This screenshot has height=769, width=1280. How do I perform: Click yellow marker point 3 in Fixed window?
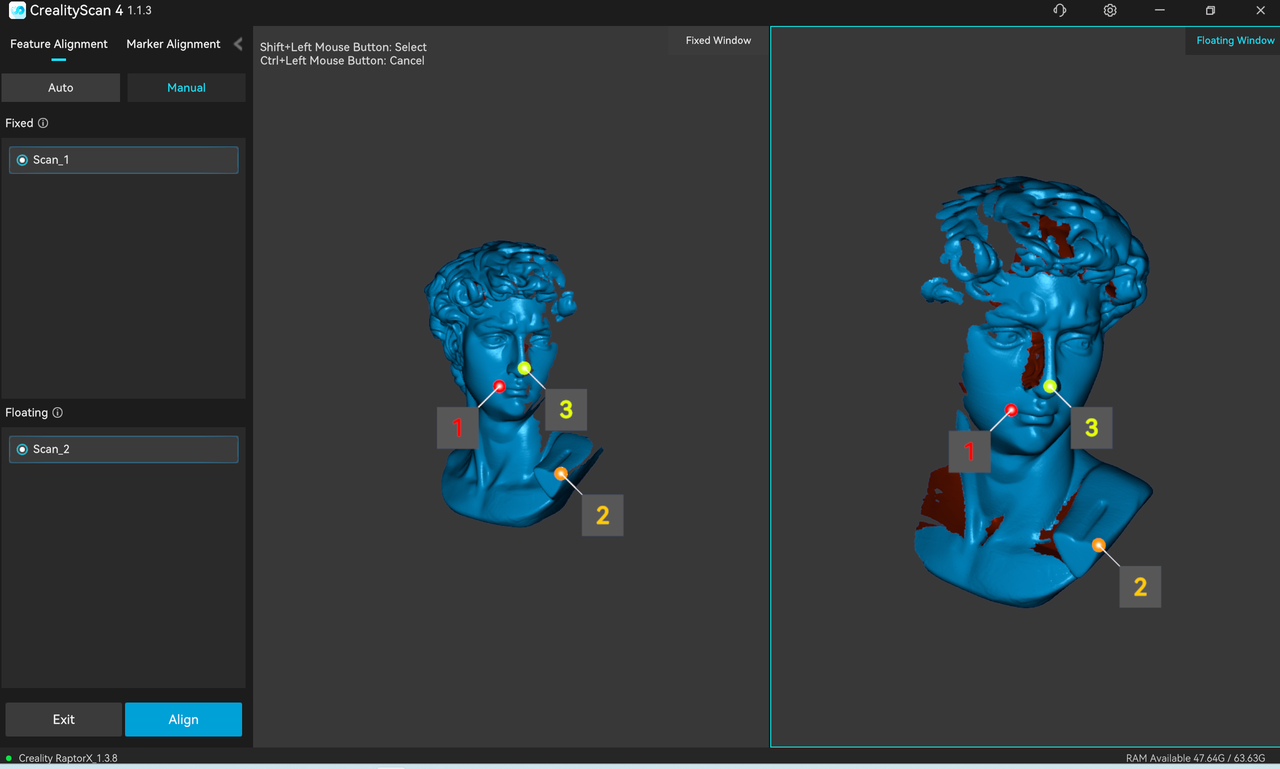tap(524, 368)
